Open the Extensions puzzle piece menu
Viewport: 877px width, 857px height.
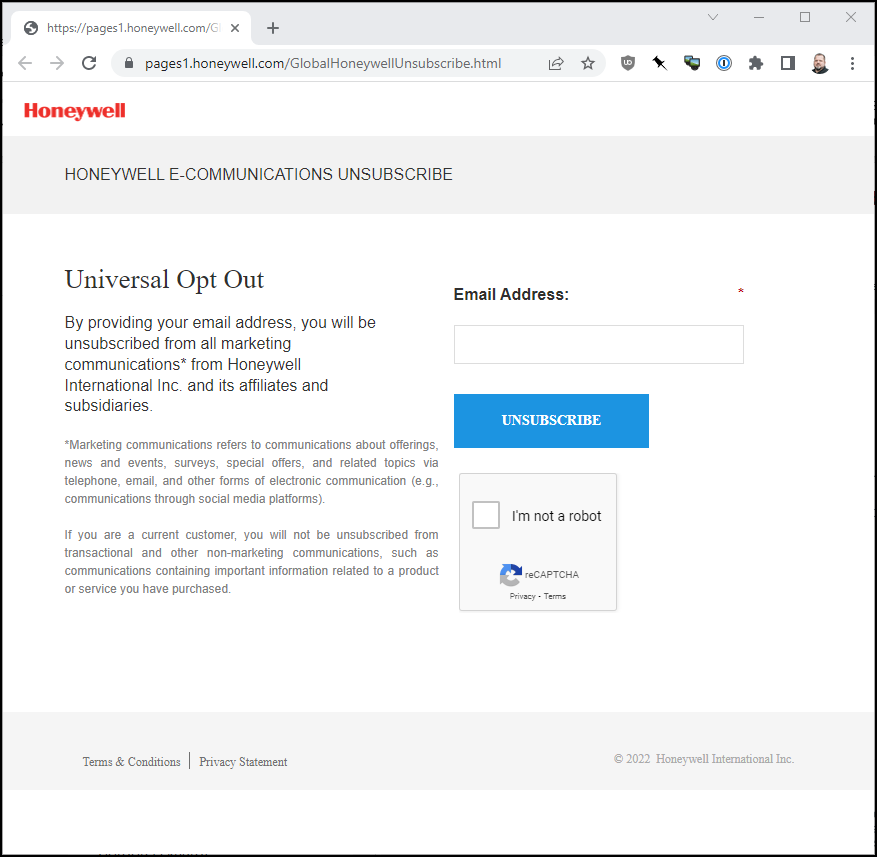(756, 63)
